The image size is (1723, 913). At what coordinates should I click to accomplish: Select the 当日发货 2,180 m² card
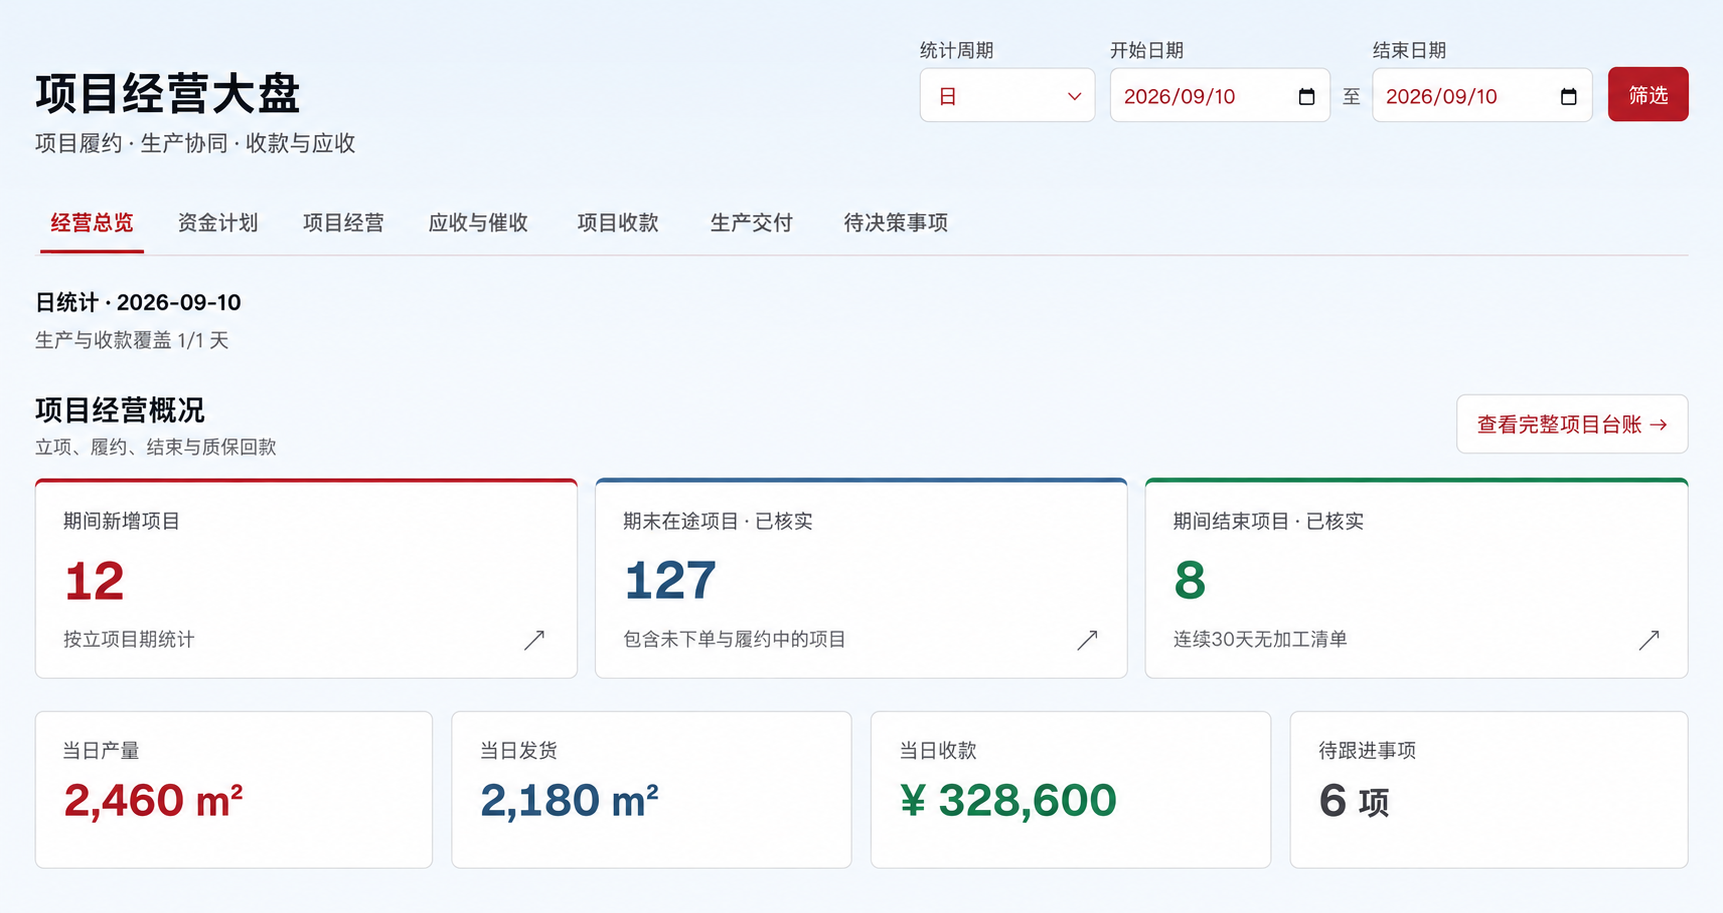click(651, 790)
